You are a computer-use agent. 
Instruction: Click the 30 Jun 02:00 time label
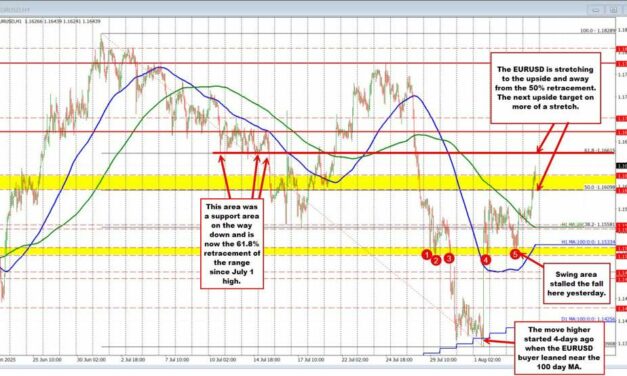(91, 360)
